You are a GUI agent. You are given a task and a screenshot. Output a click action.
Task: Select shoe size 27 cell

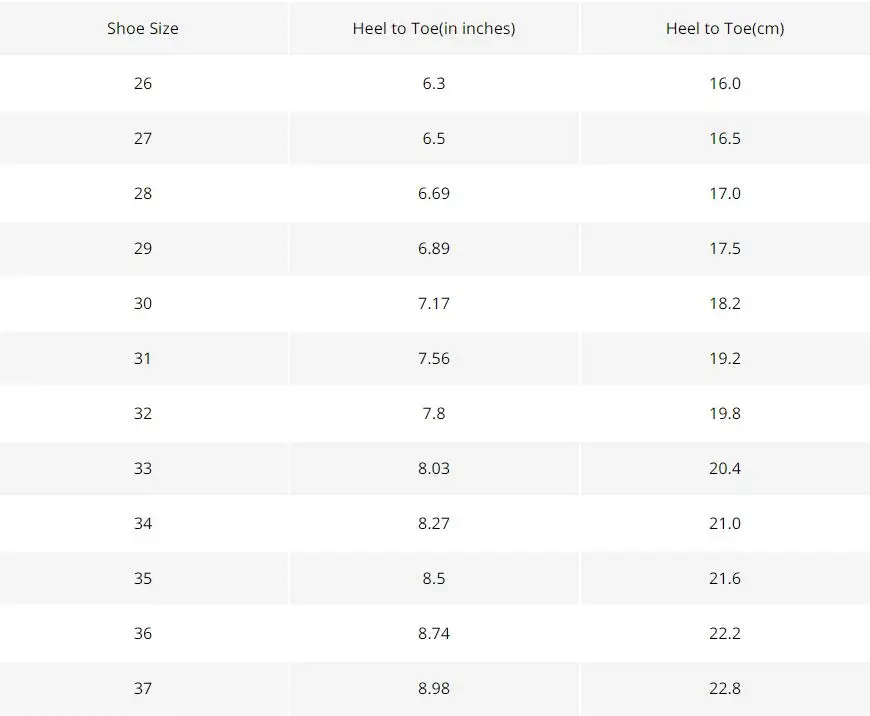143,138
